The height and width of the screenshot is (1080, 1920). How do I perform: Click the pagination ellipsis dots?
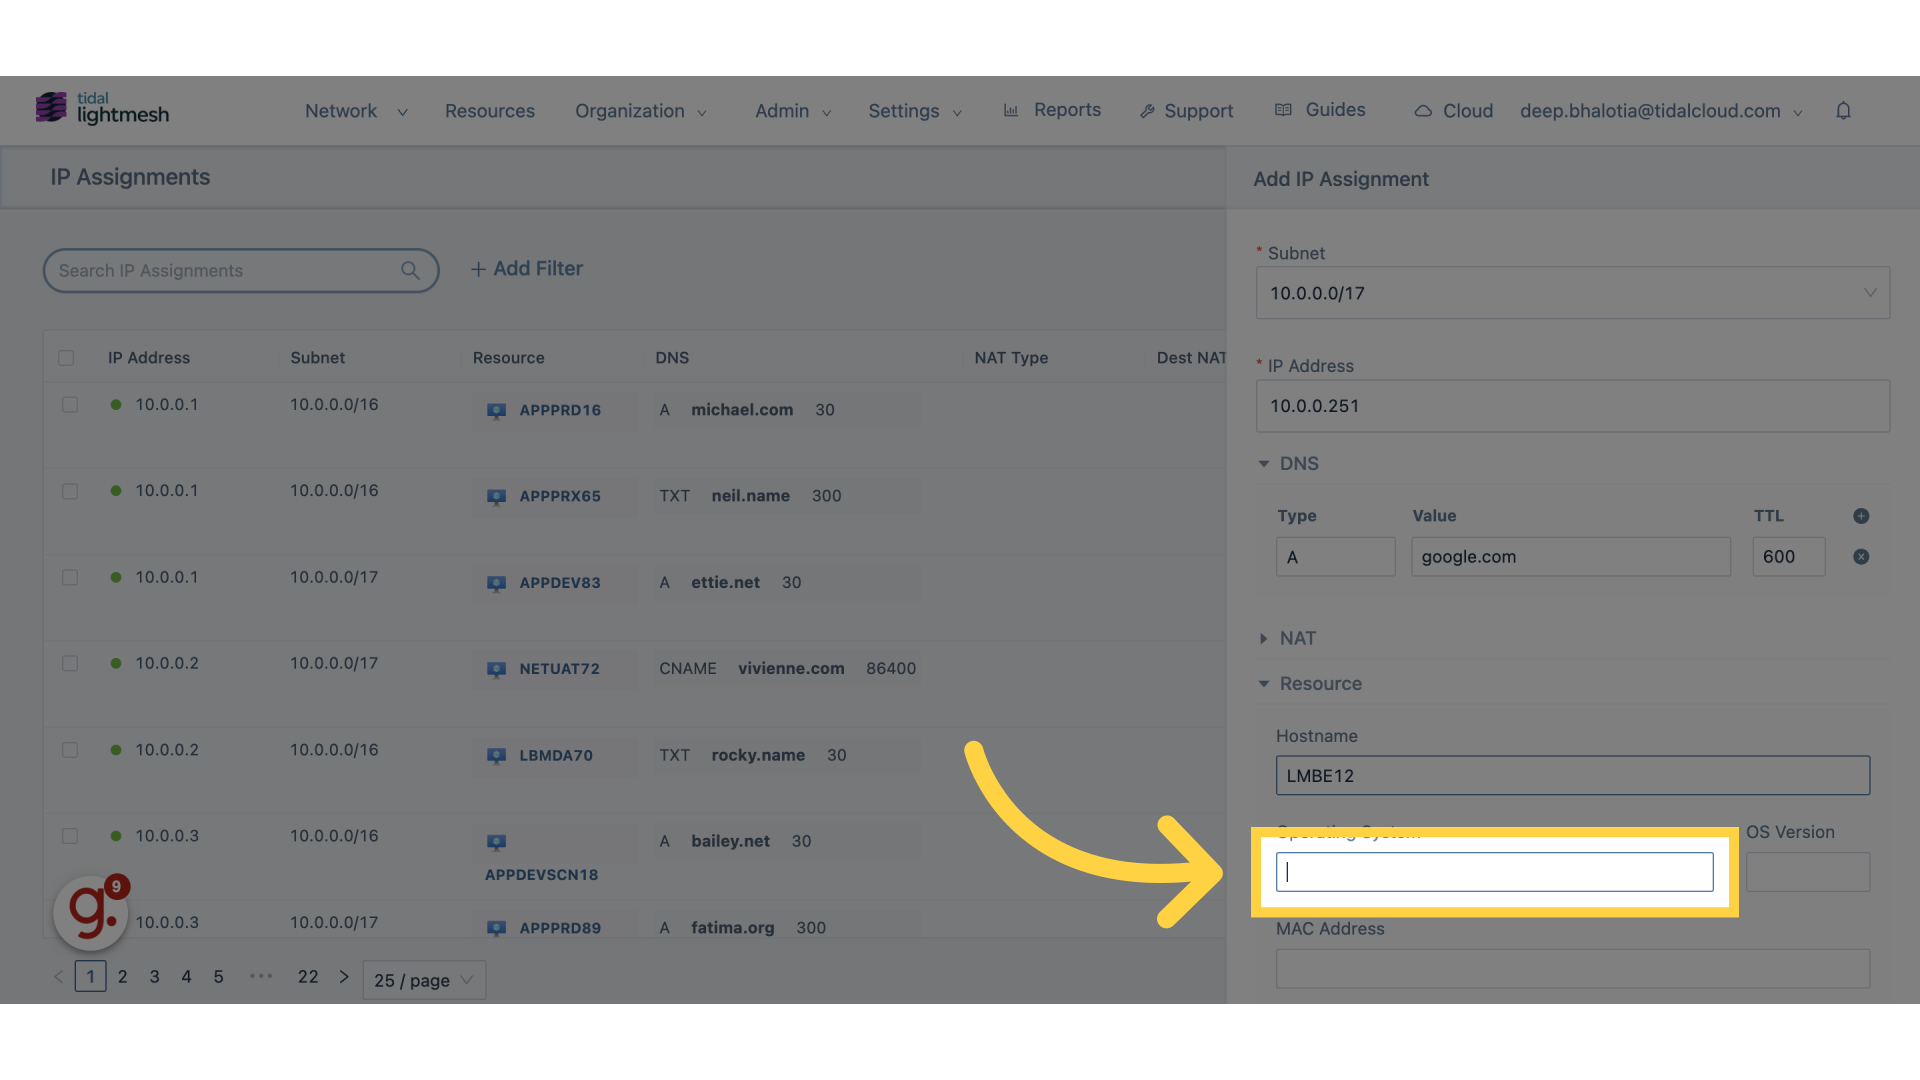pos(261,976)
